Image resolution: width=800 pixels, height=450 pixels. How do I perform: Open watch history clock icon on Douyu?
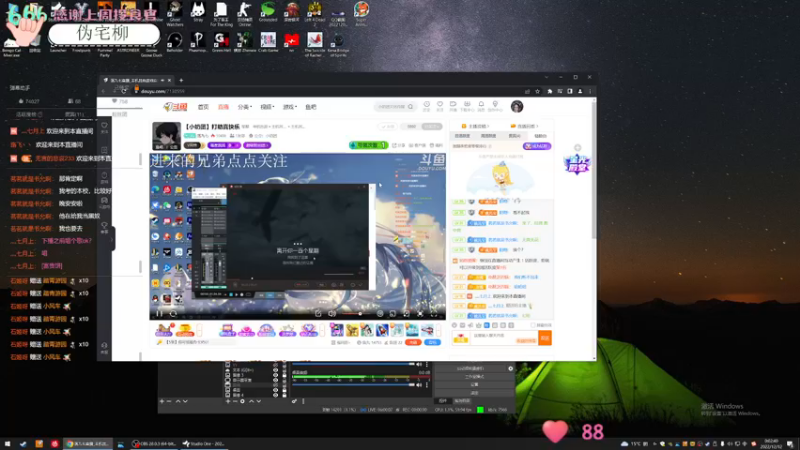[x=427, y=106]
